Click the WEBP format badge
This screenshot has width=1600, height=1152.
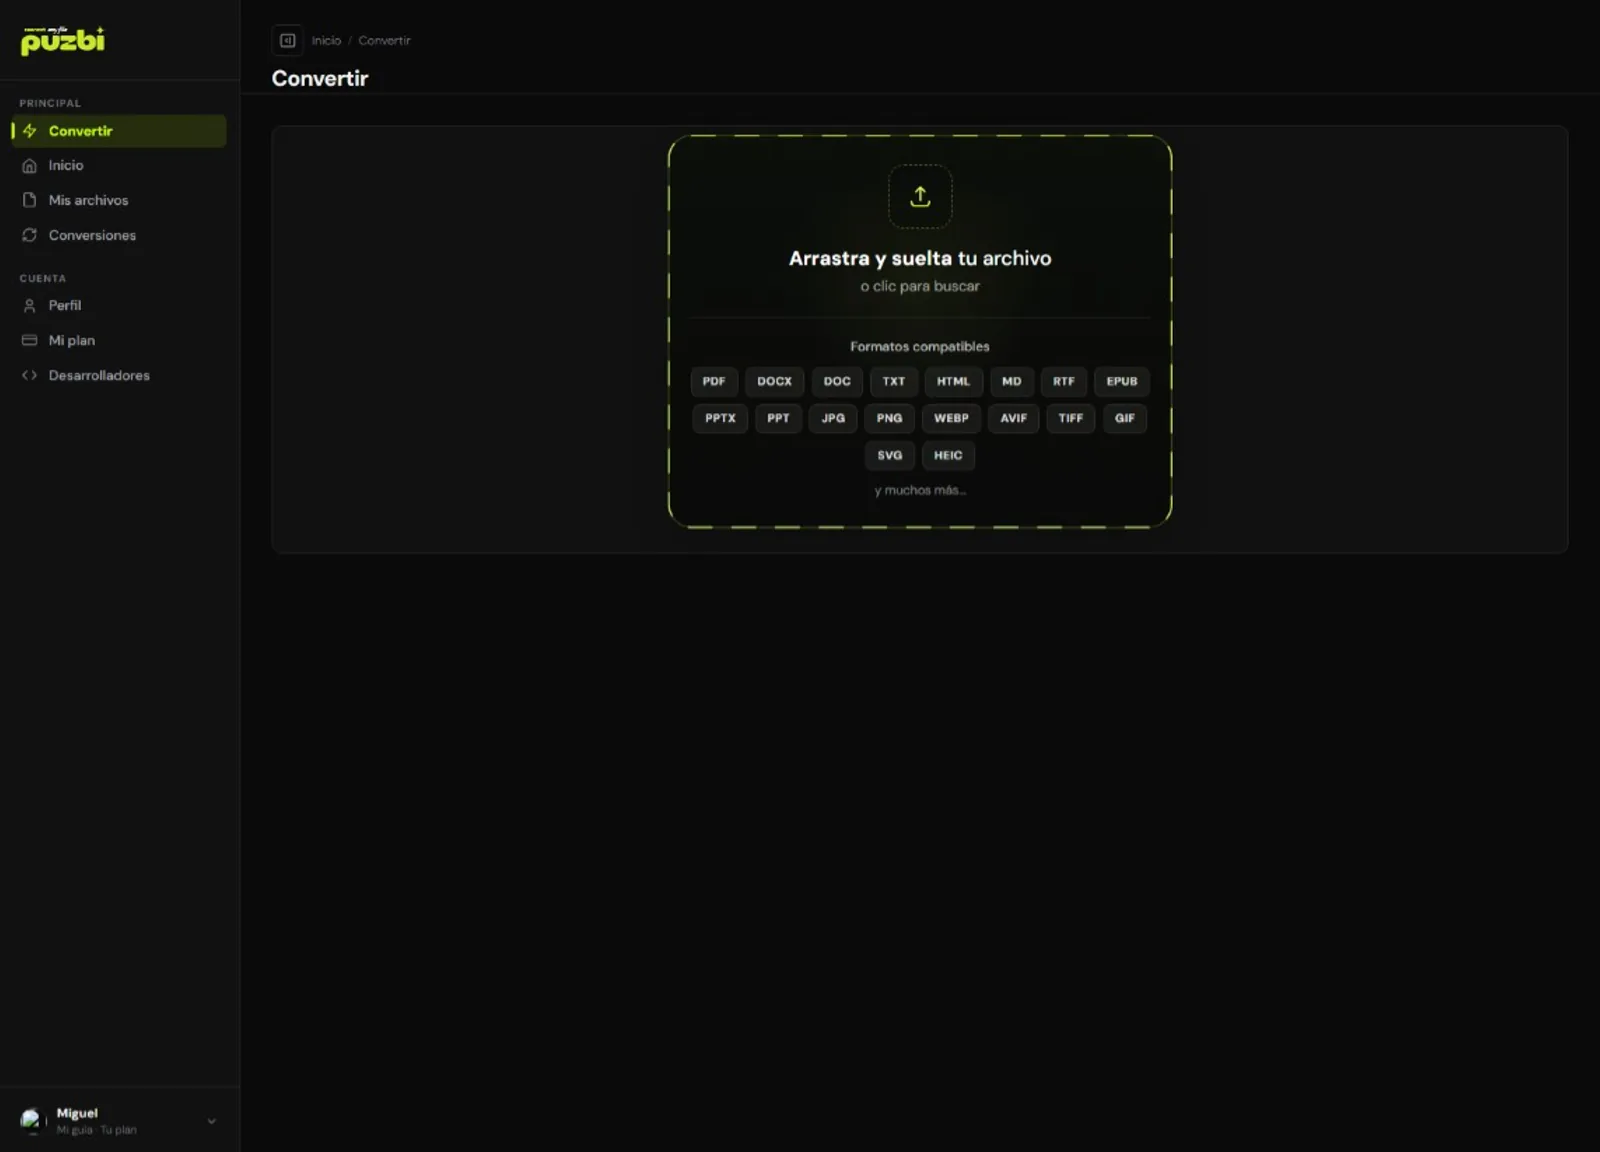point(951,418)
